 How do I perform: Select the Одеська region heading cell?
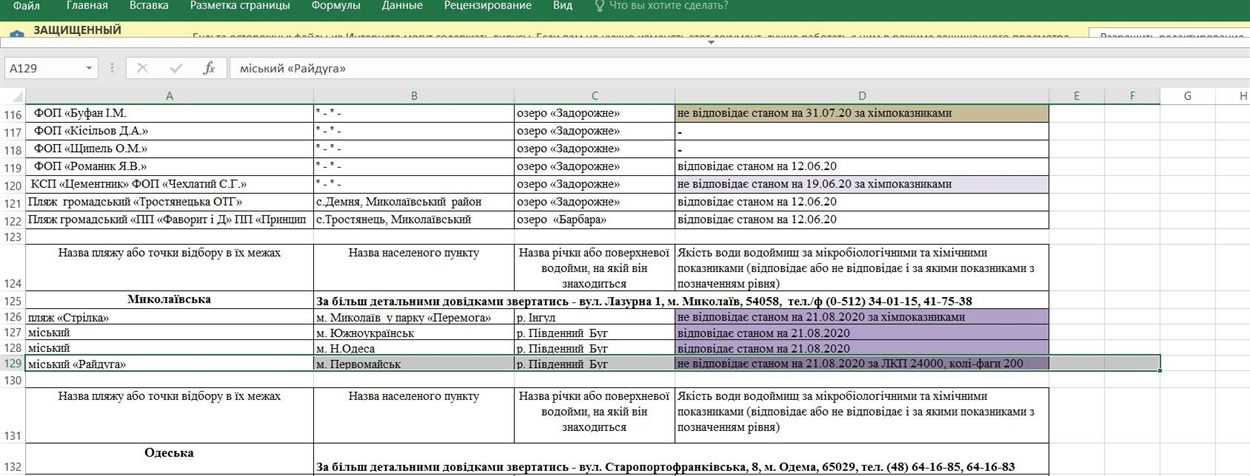point(169,457)
